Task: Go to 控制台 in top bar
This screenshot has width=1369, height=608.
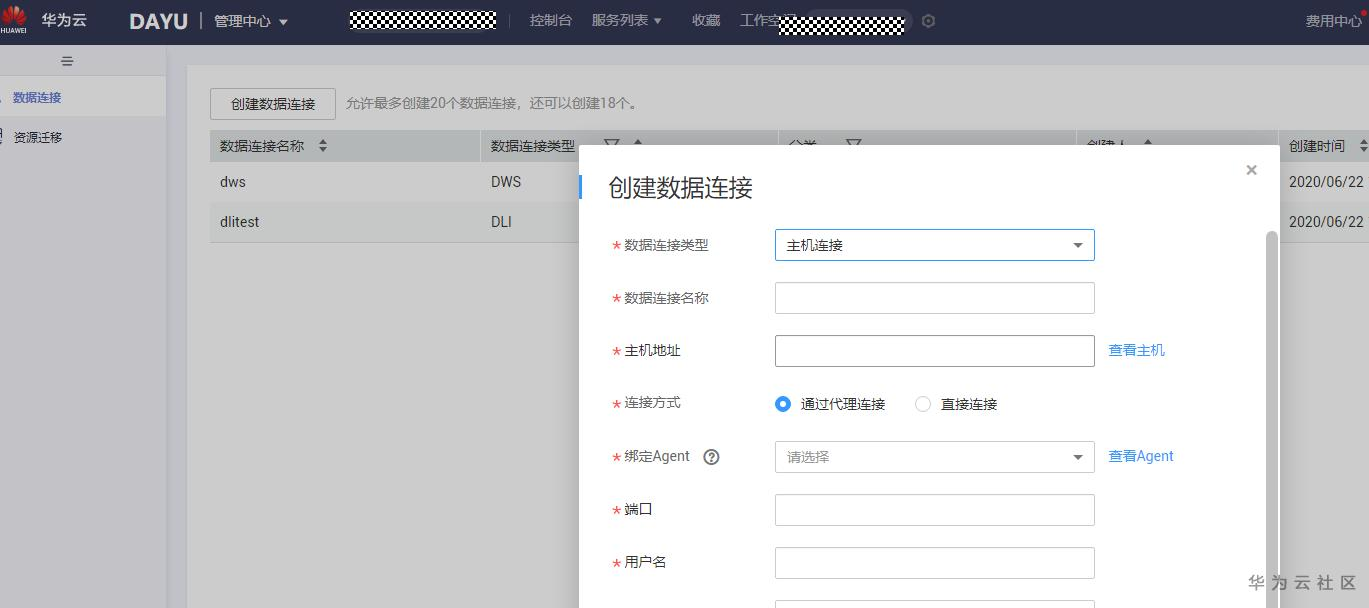Action: click(550, 21)
